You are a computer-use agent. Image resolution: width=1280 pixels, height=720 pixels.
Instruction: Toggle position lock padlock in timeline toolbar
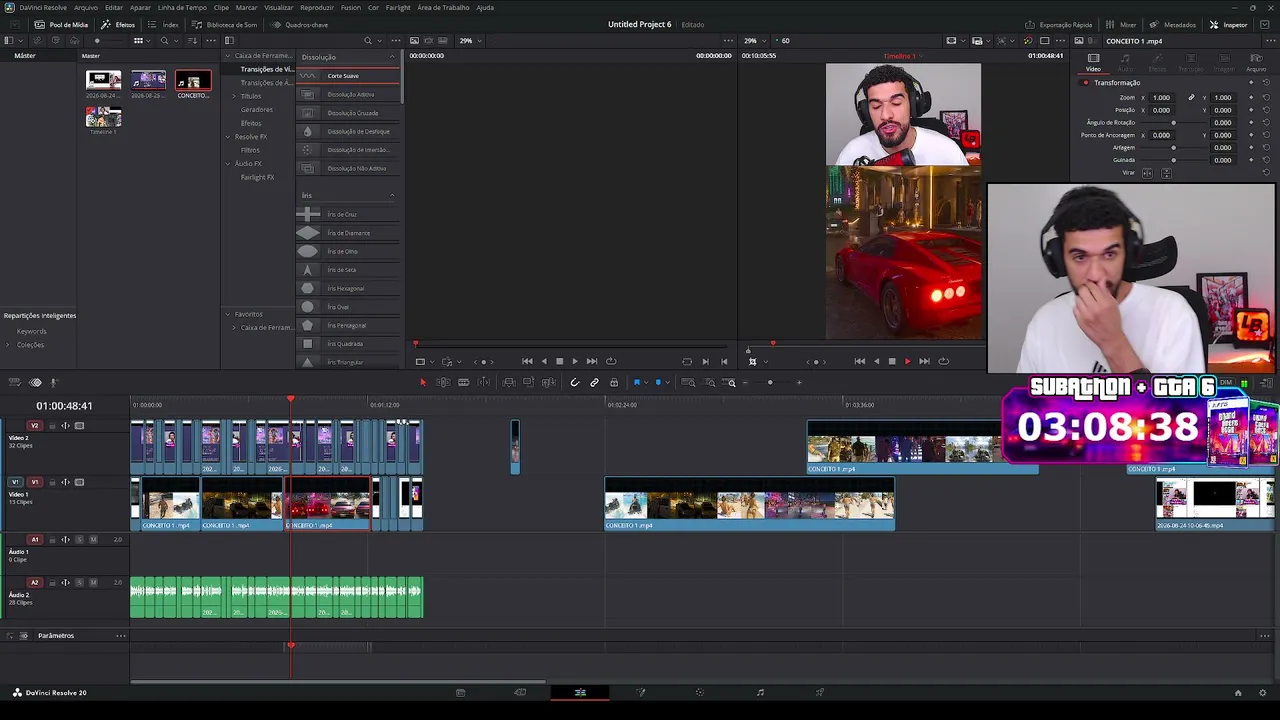(614, 382)
